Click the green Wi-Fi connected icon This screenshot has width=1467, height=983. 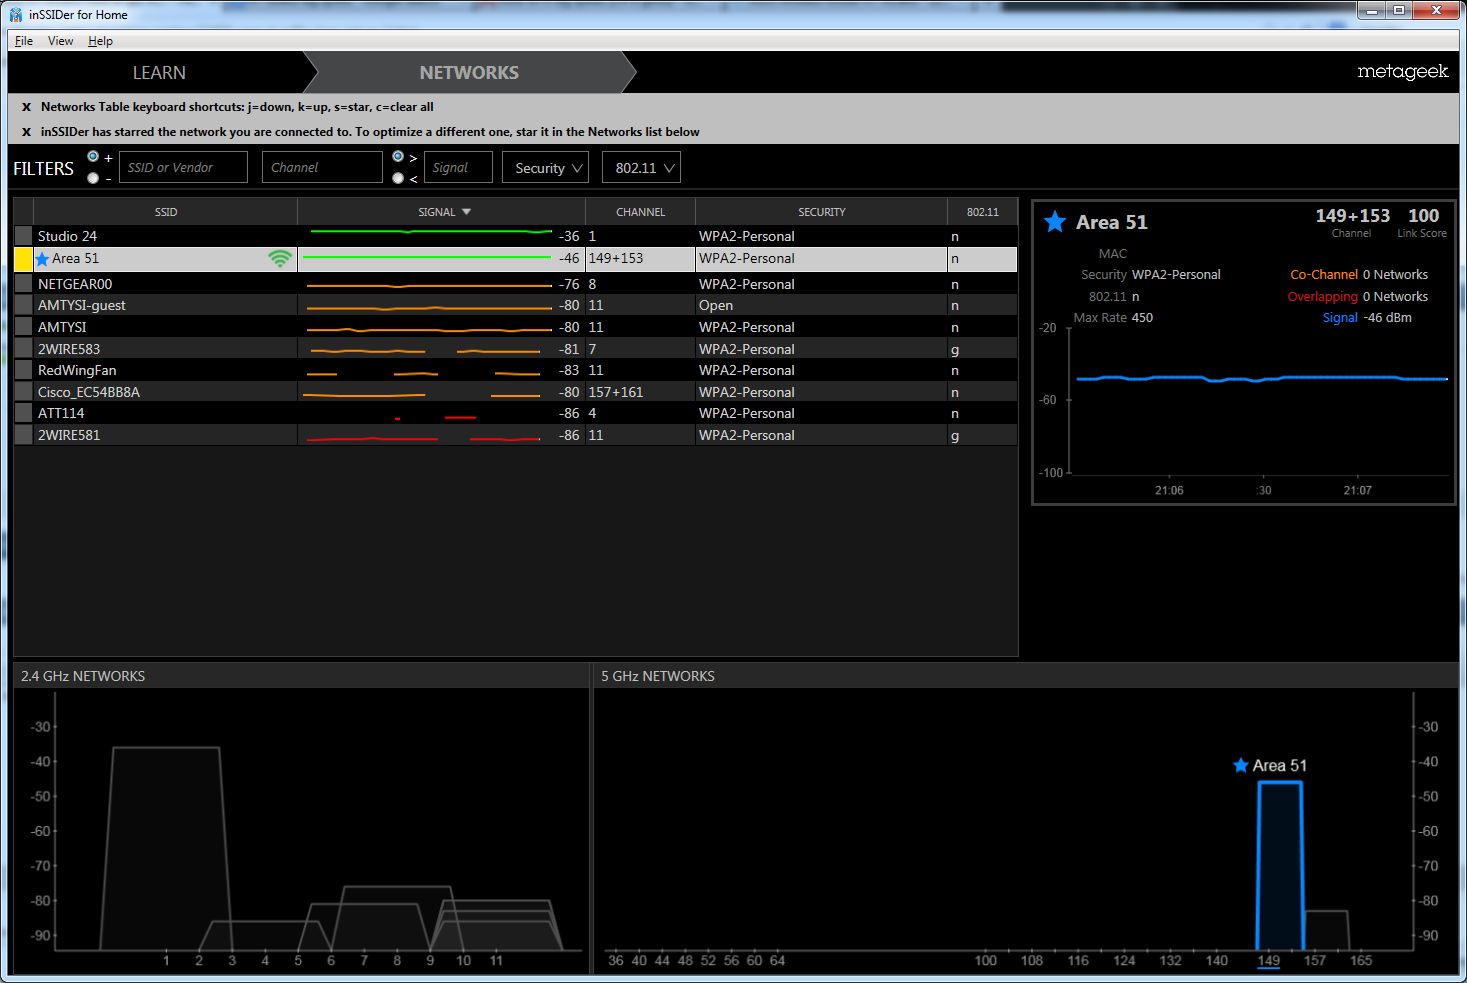(280, 259)
